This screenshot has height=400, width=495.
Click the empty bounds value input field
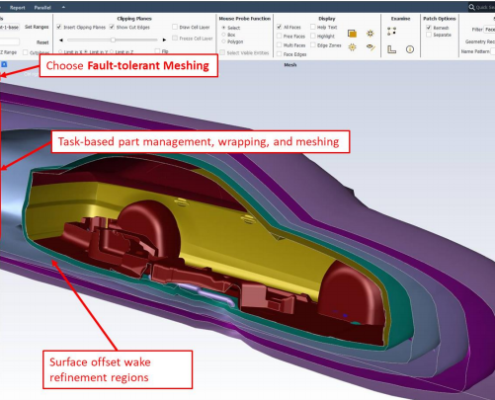tap(9, 42)
